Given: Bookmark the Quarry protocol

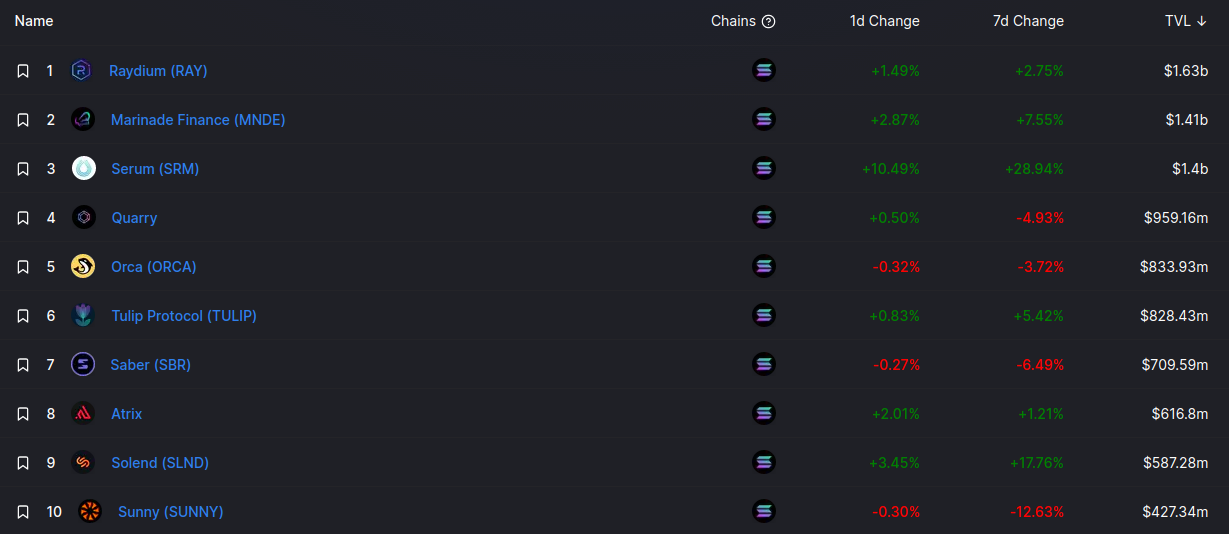Looking at the screenshot, I should pos(23,218).
